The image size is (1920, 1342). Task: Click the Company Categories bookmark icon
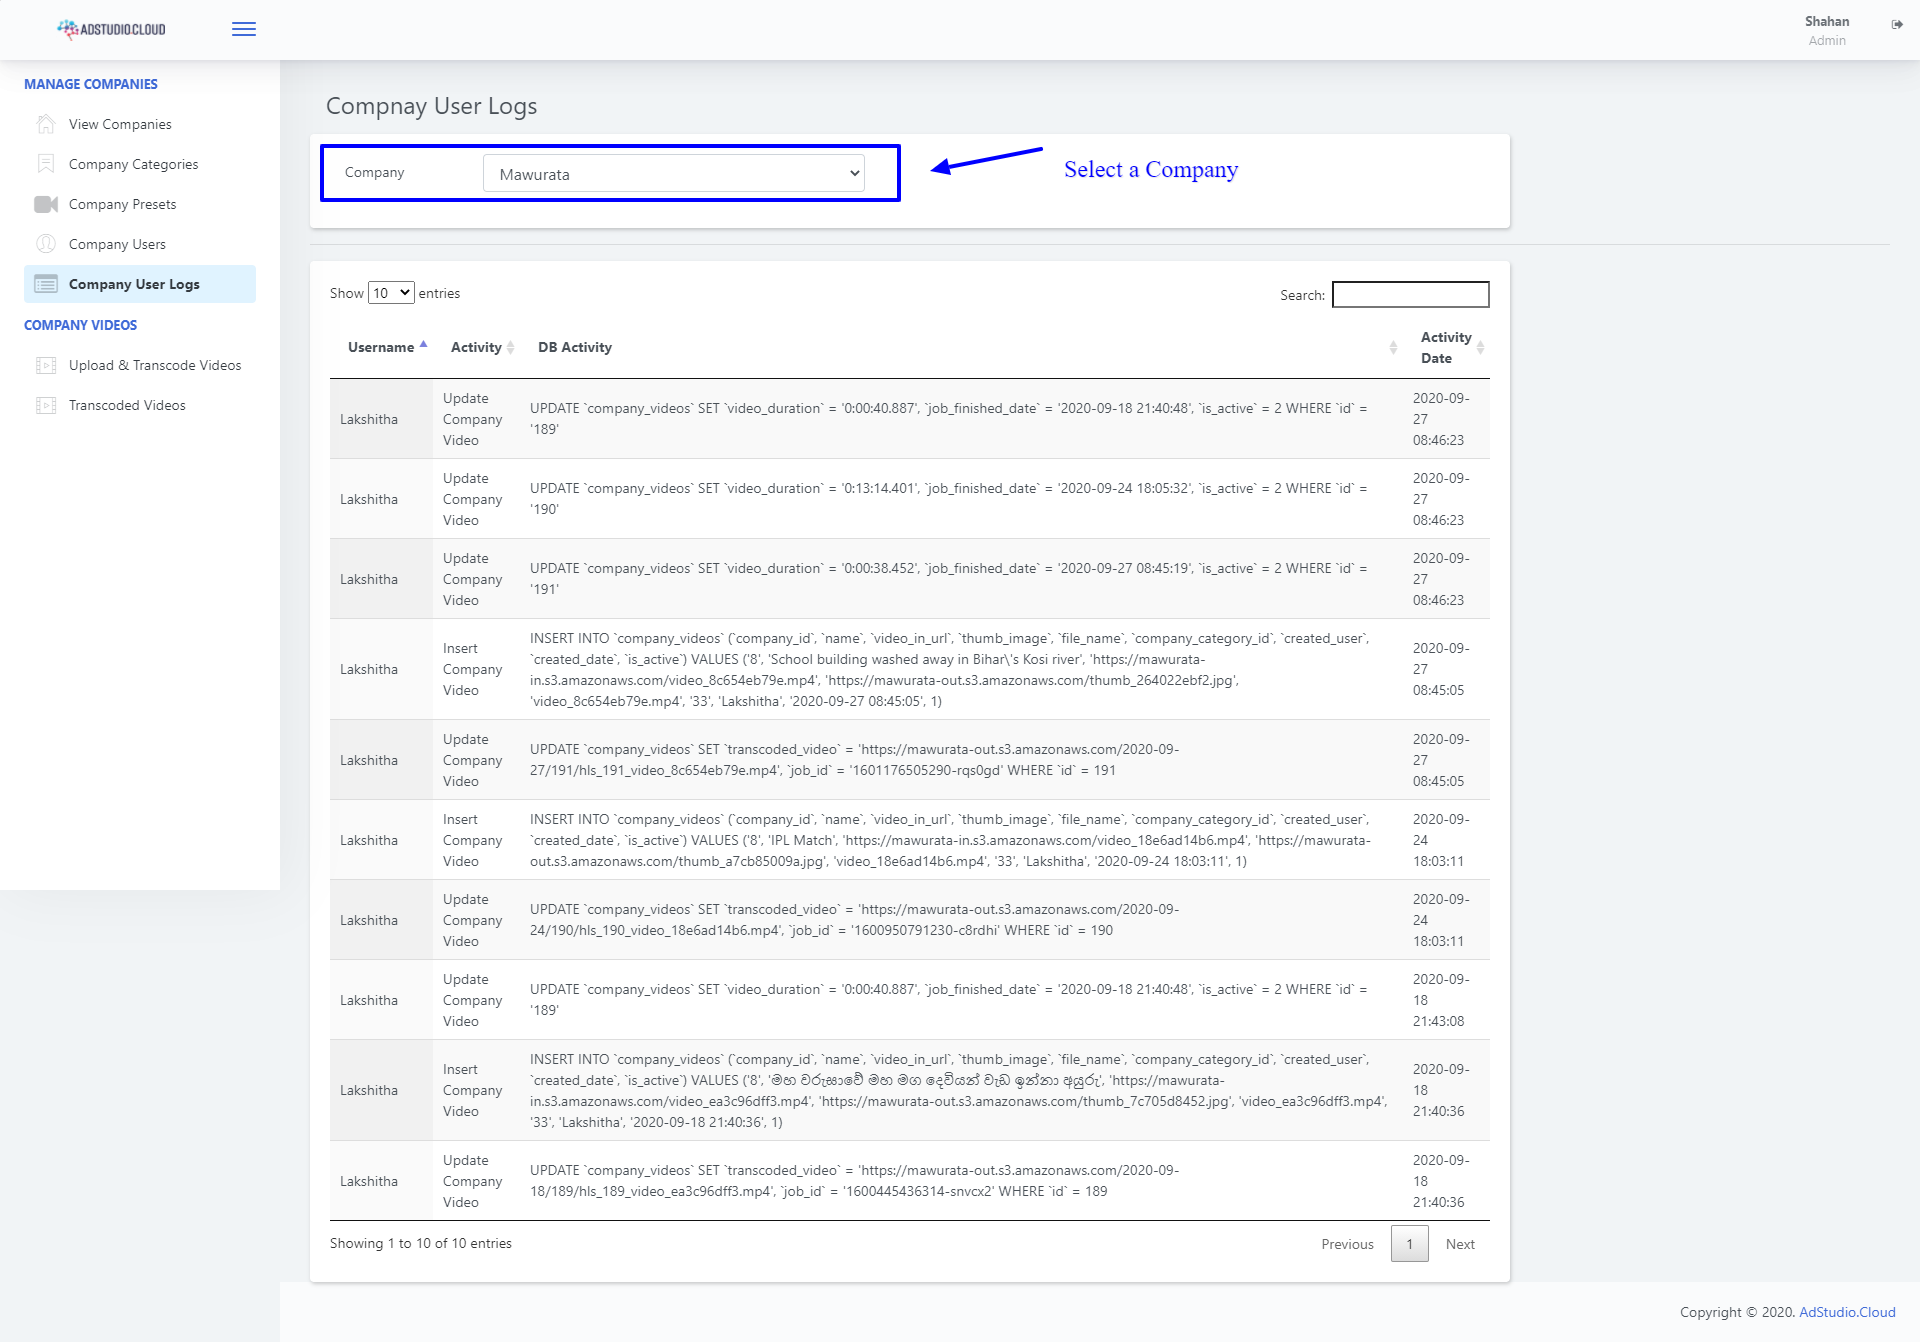(x=46, y=164)
